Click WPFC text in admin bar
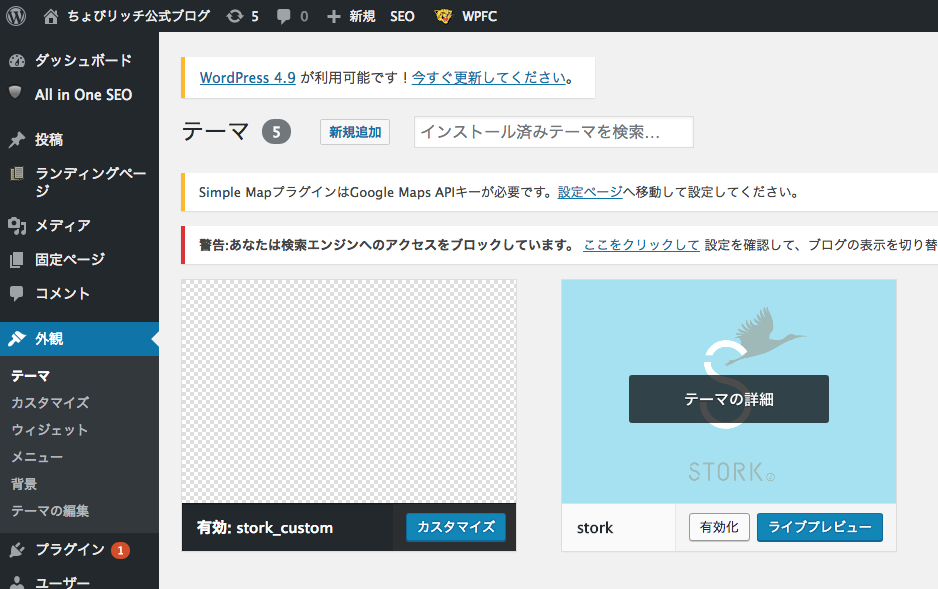938x589 pixels. (479, 17)
